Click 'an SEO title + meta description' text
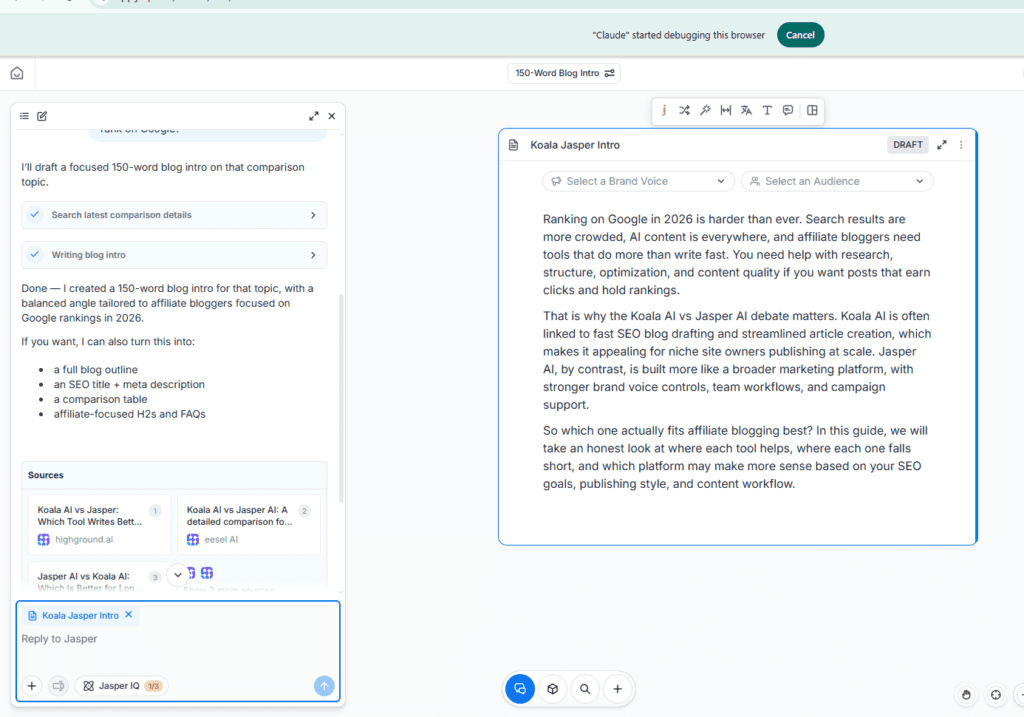The image size is (1024, 717). [x=129, y=385]
